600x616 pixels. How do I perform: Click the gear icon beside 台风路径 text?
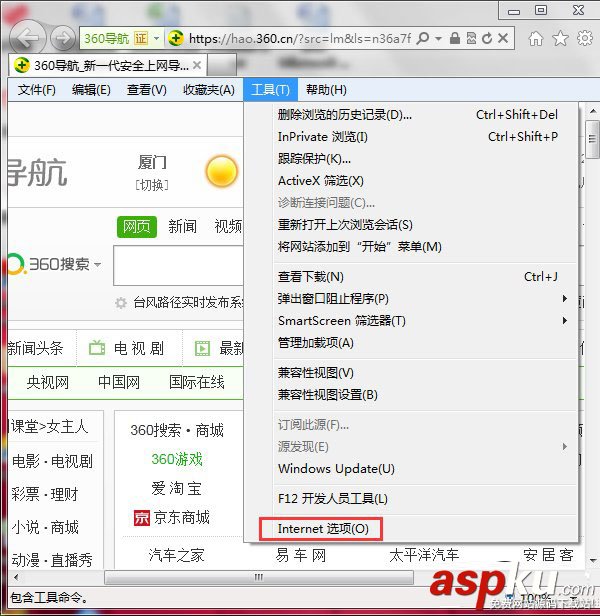point(121,303)
